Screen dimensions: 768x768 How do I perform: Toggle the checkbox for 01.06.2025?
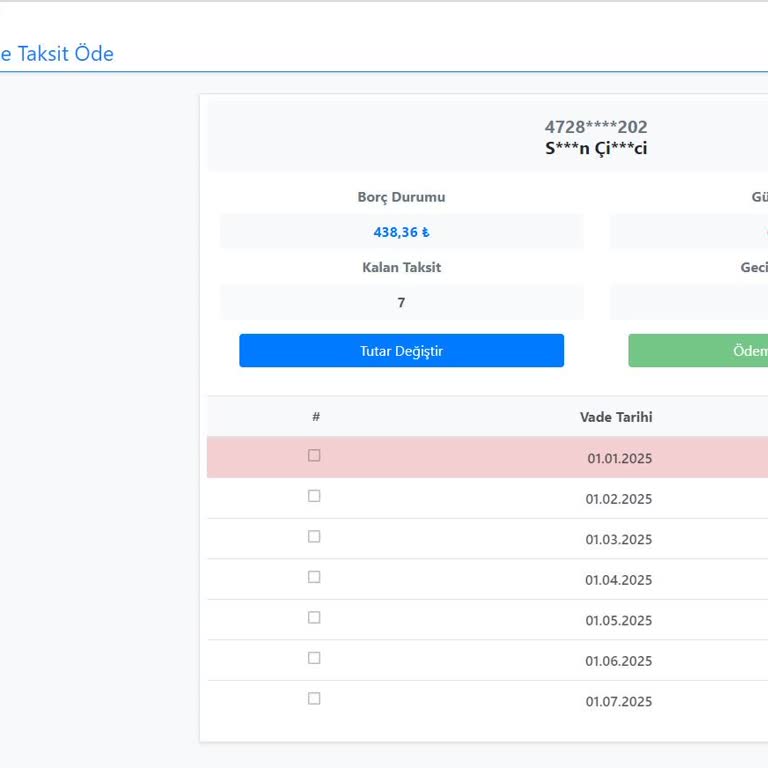(x=314, y=658)
